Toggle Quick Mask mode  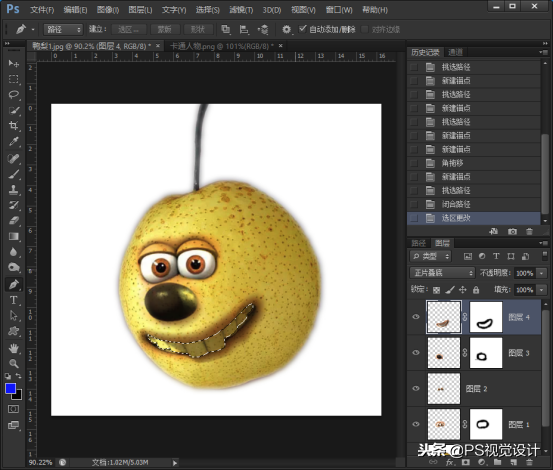pos(13,409)
